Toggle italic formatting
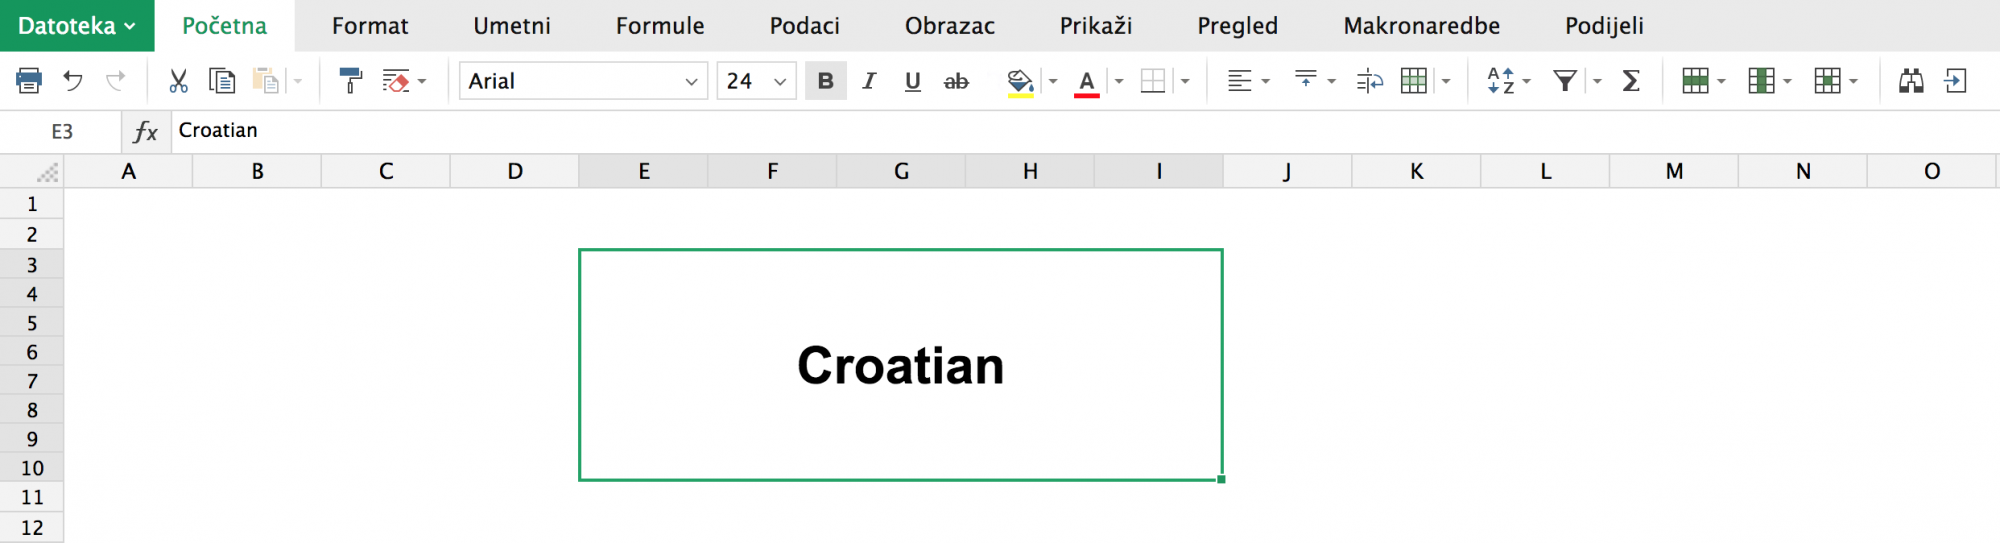 click(869, 81)
